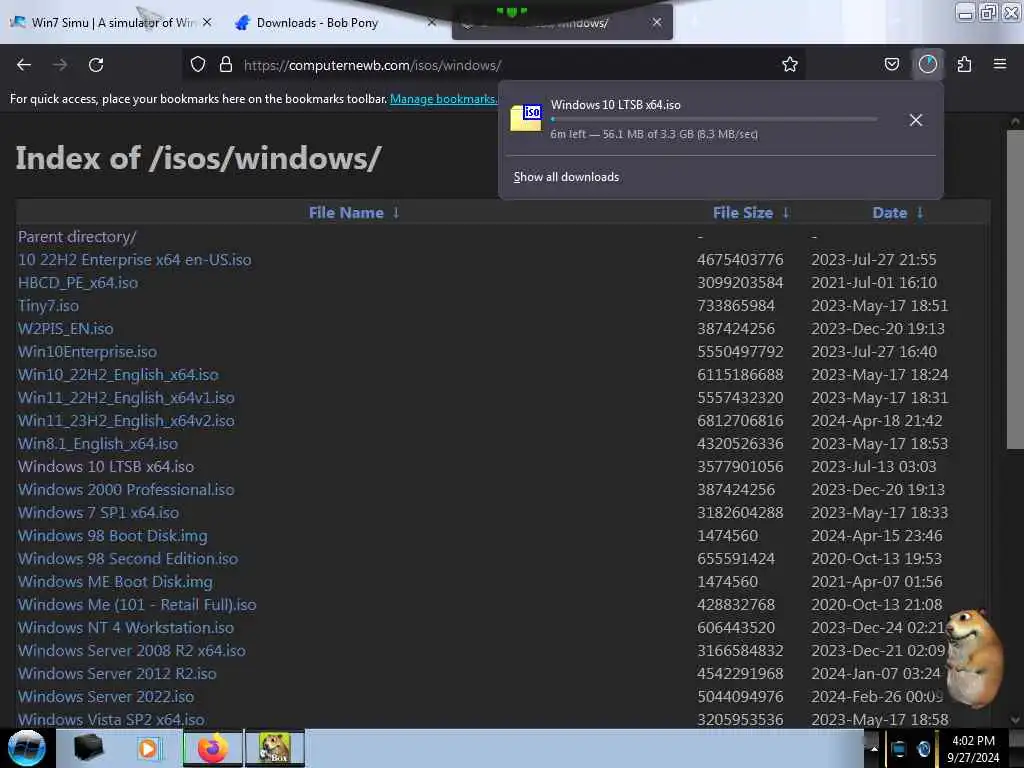Screen dimensions: 1024x768
Task: Download Windows NT 4 Workstation.iso
Action: tap(126, 628)
